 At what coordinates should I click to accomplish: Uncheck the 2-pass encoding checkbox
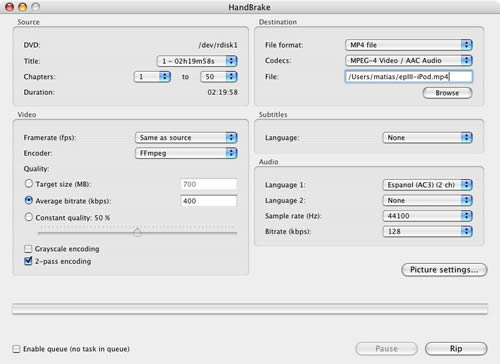[x=28, y=261]
